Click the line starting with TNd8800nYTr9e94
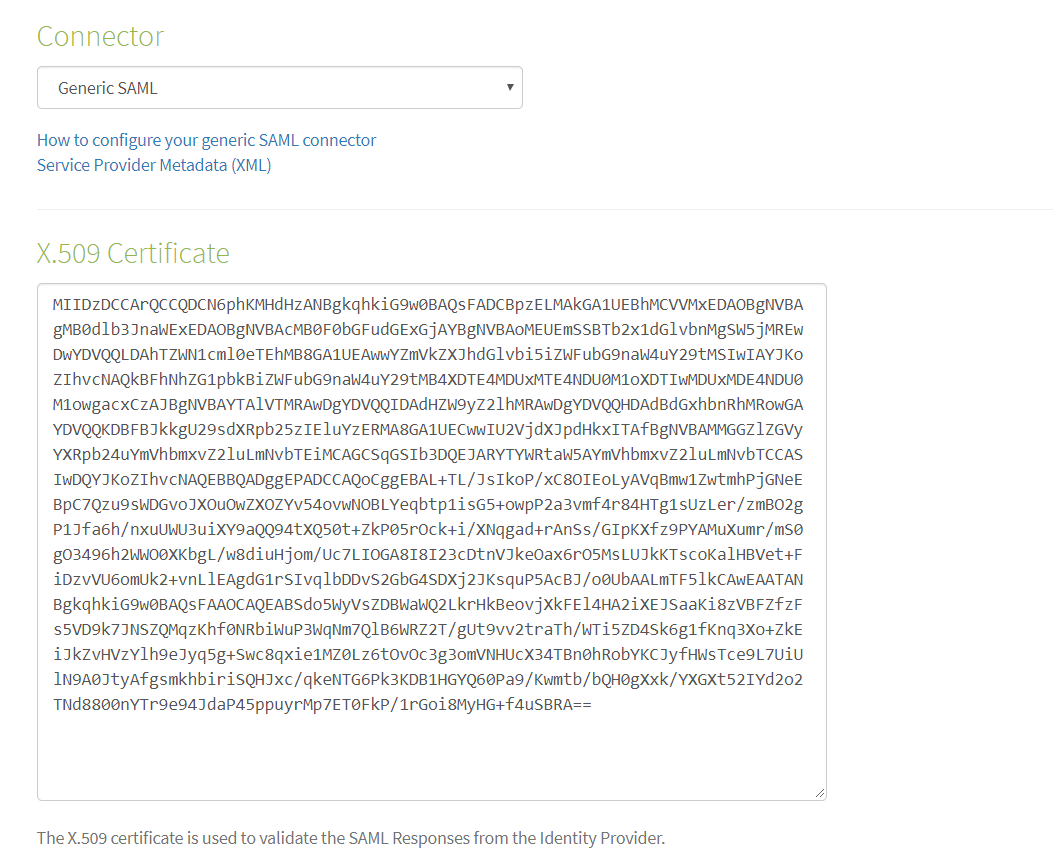1053x866 pixels. click(x=322, y=705)
